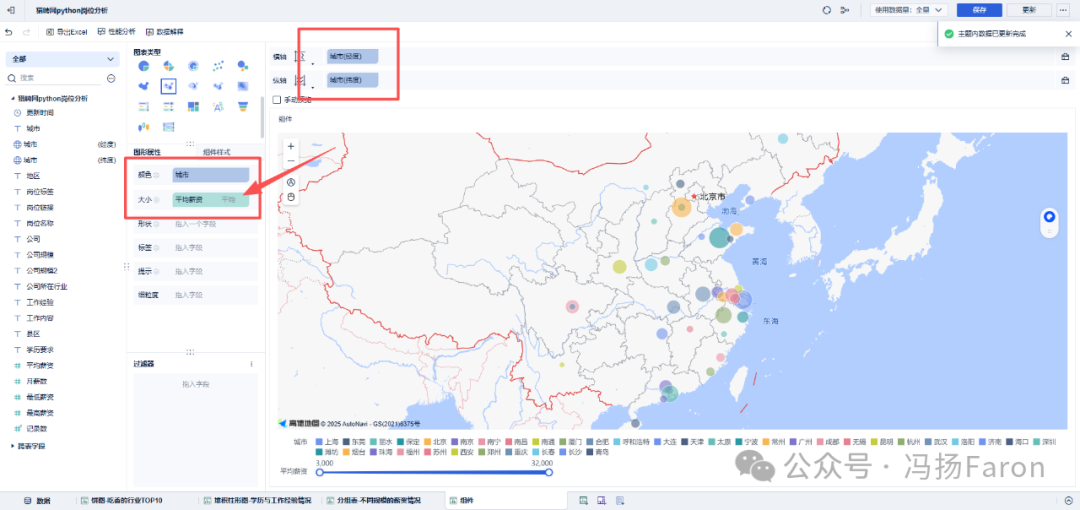1080x510 pixels.
Task: Open the 过滤器 options menu icon
Action: point(251,364)
